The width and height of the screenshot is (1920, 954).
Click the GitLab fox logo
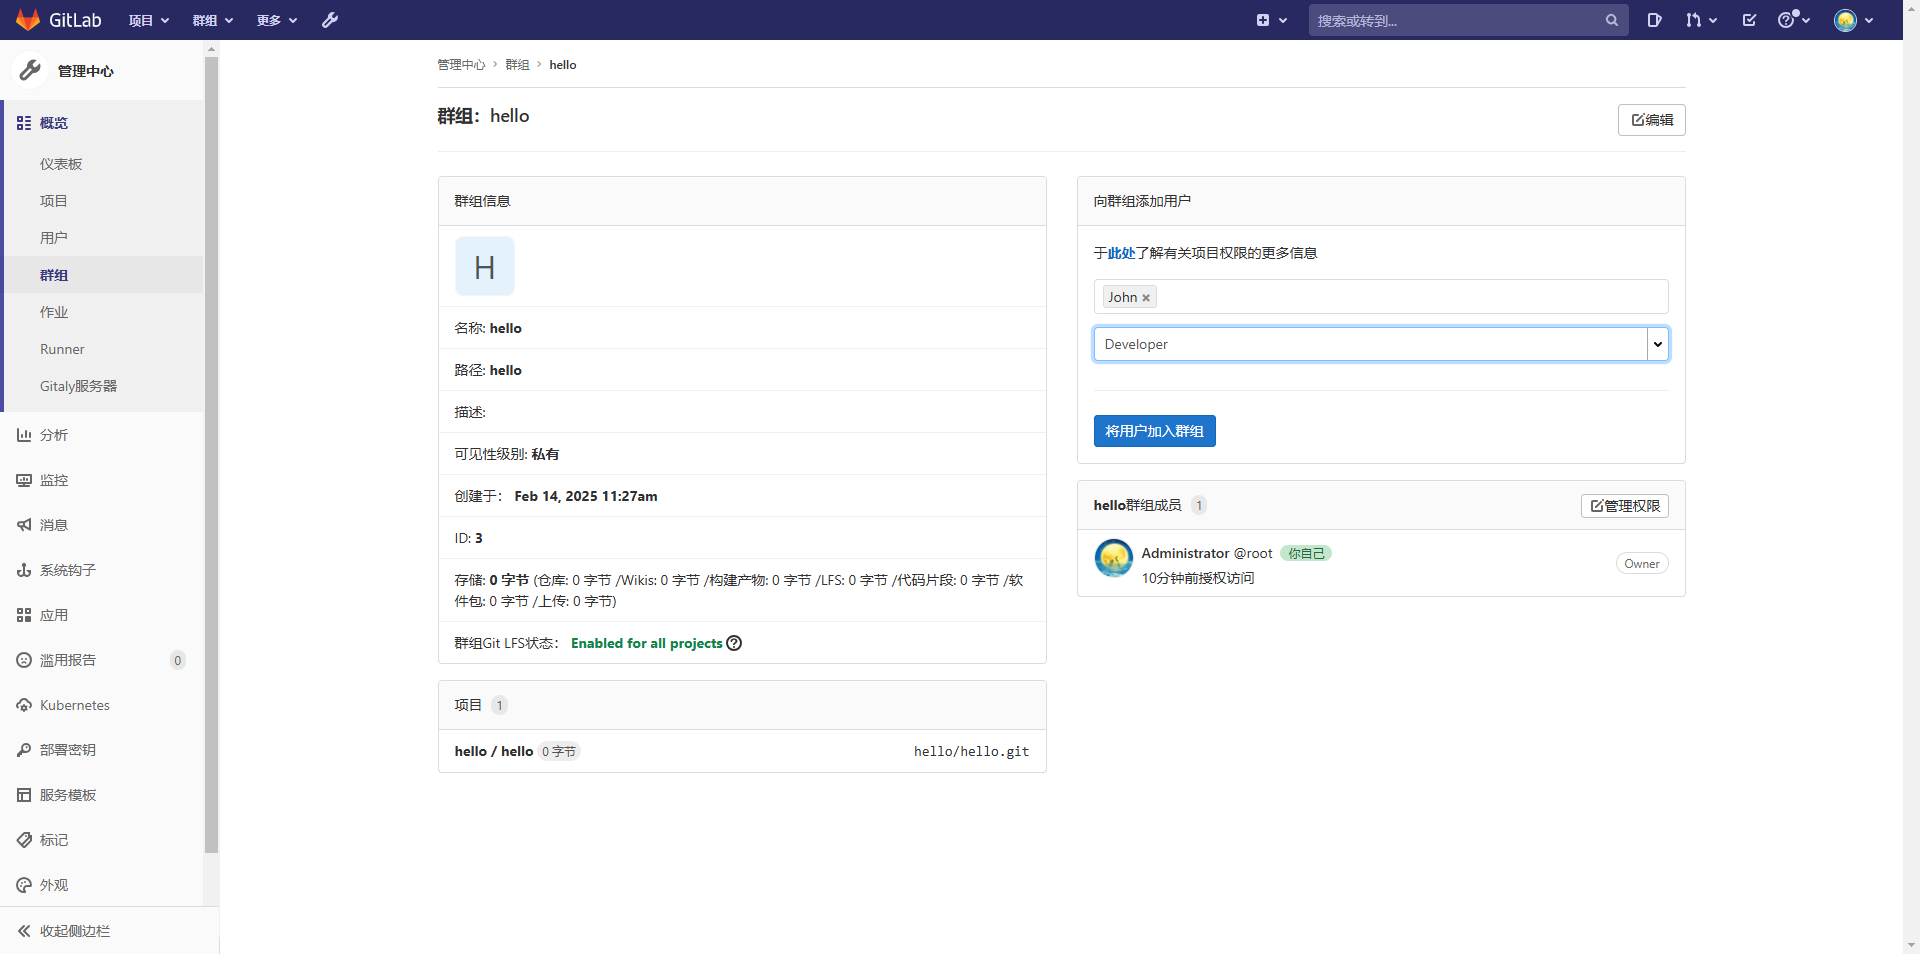pos(28,20)
